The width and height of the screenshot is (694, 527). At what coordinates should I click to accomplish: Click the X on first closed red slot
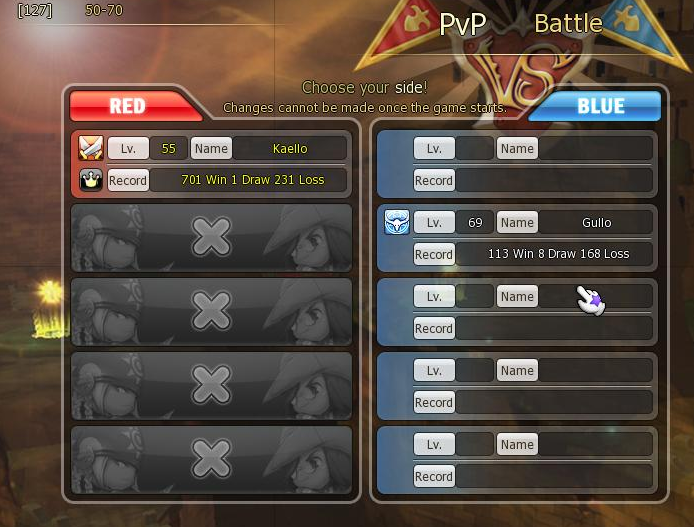pyautogui.click(x=211, y=237)
